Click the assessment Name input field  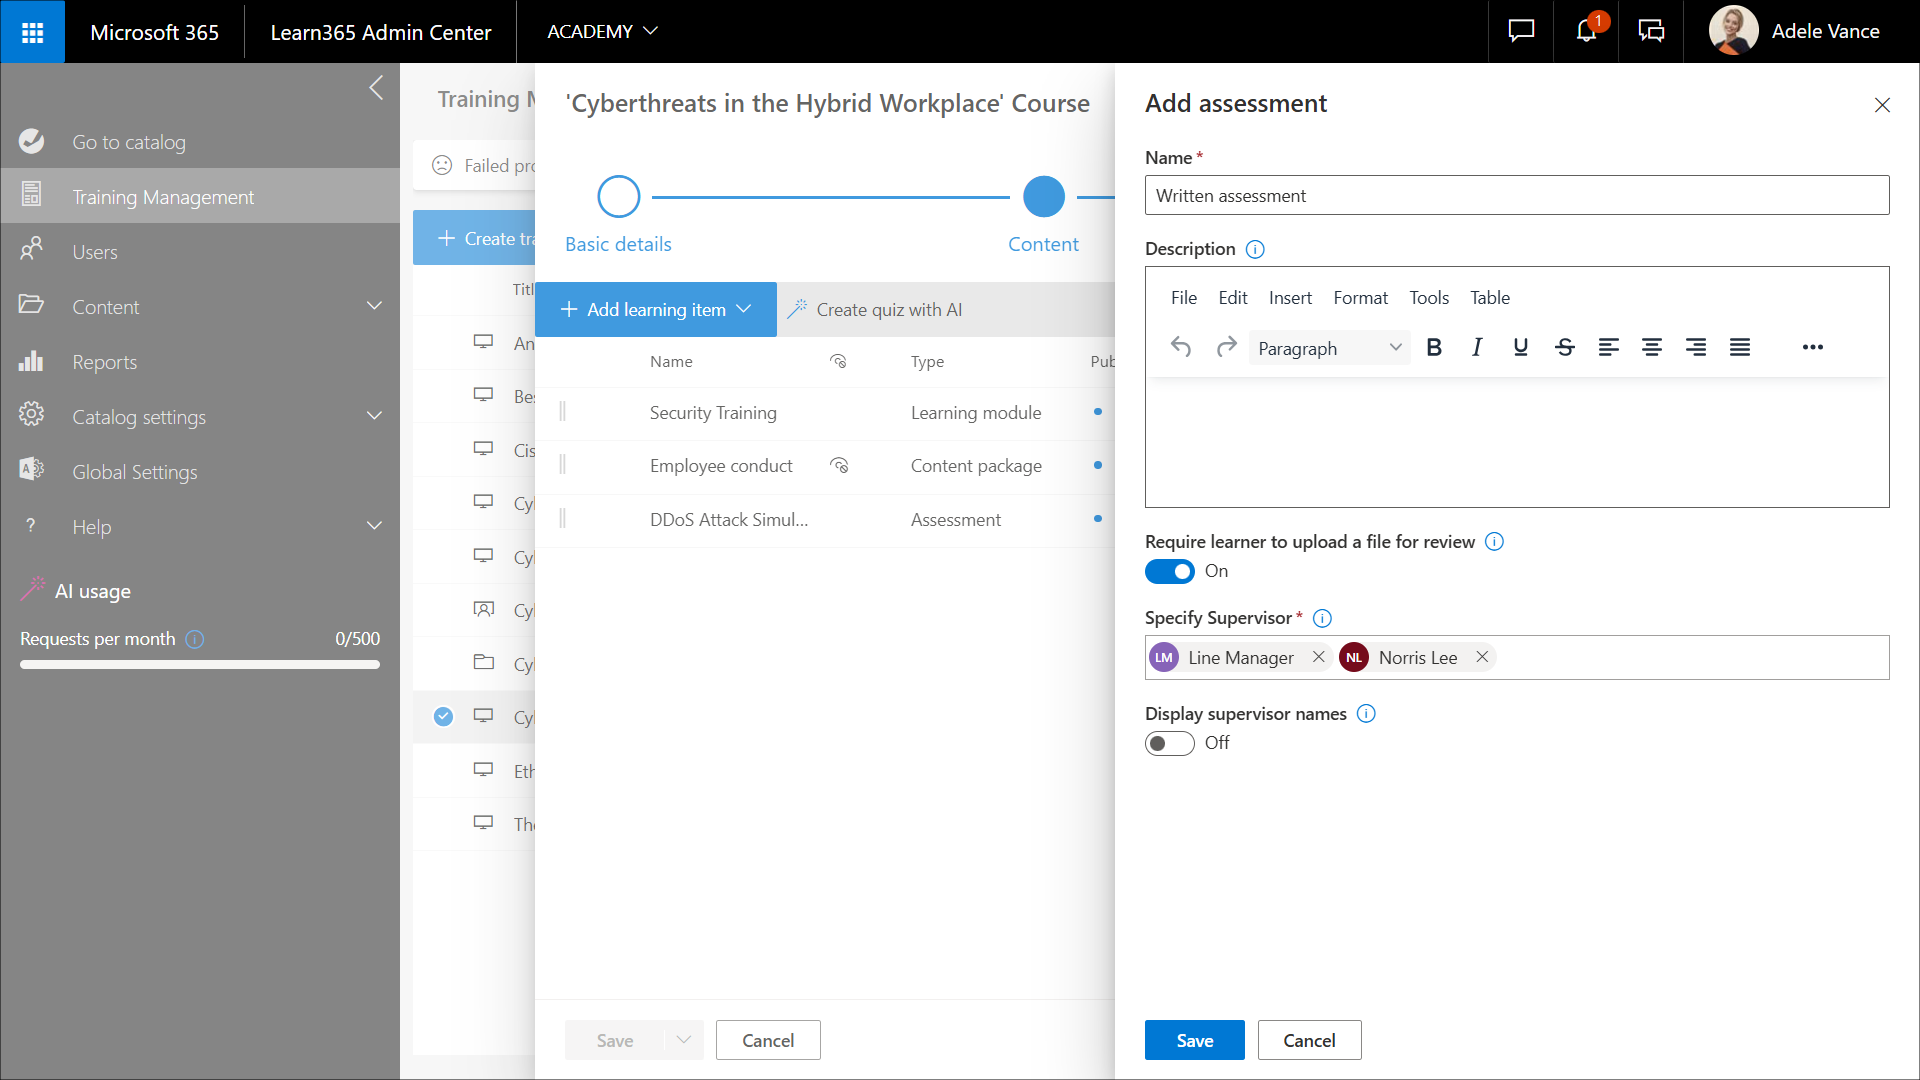pos(1516,196)
